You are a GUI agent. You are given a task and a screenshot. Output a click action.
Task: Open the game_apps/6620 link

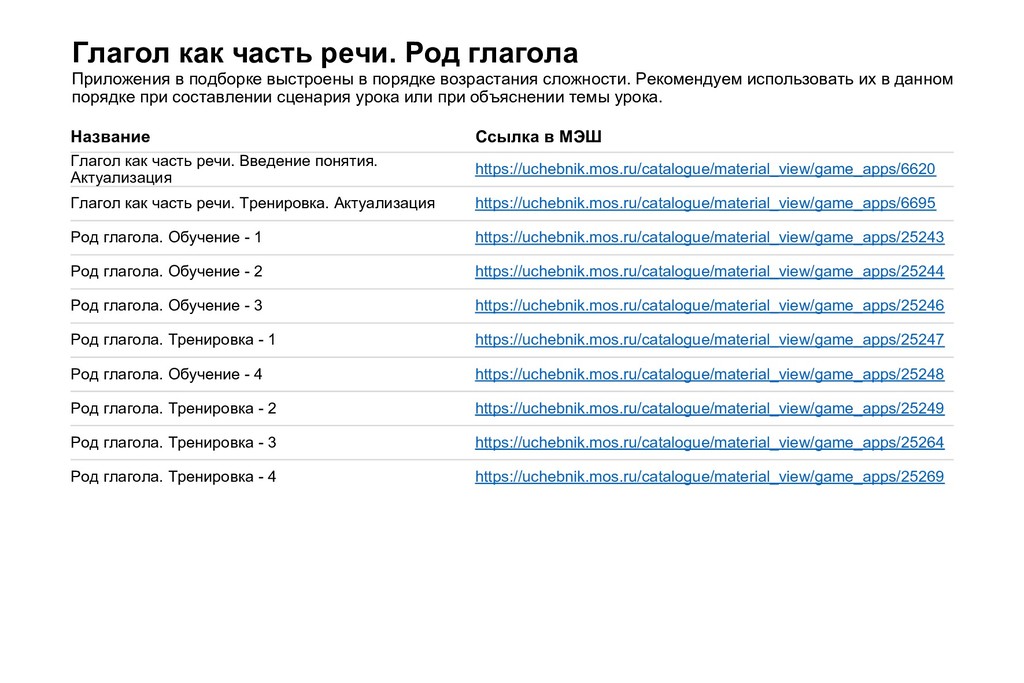pos(705,169)
